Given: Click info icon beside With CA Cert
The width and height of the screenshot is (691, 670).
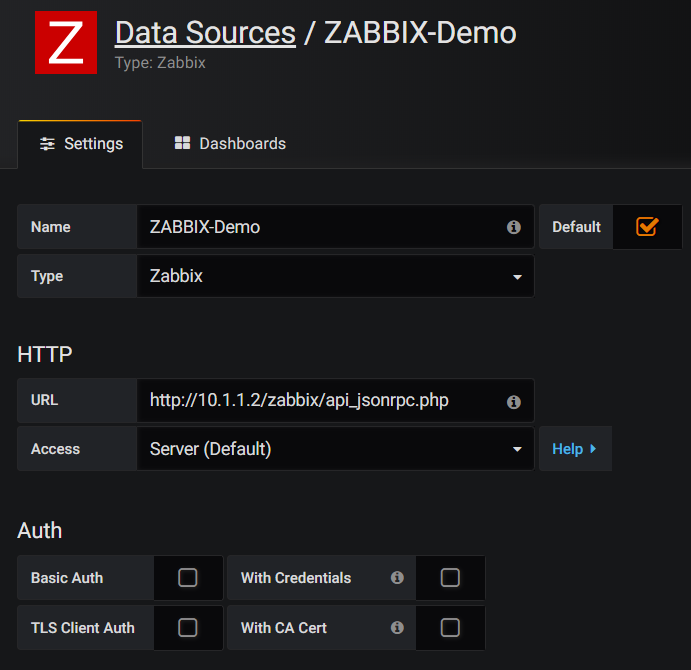Looking at the screenshot, I should tap(397, 627).
